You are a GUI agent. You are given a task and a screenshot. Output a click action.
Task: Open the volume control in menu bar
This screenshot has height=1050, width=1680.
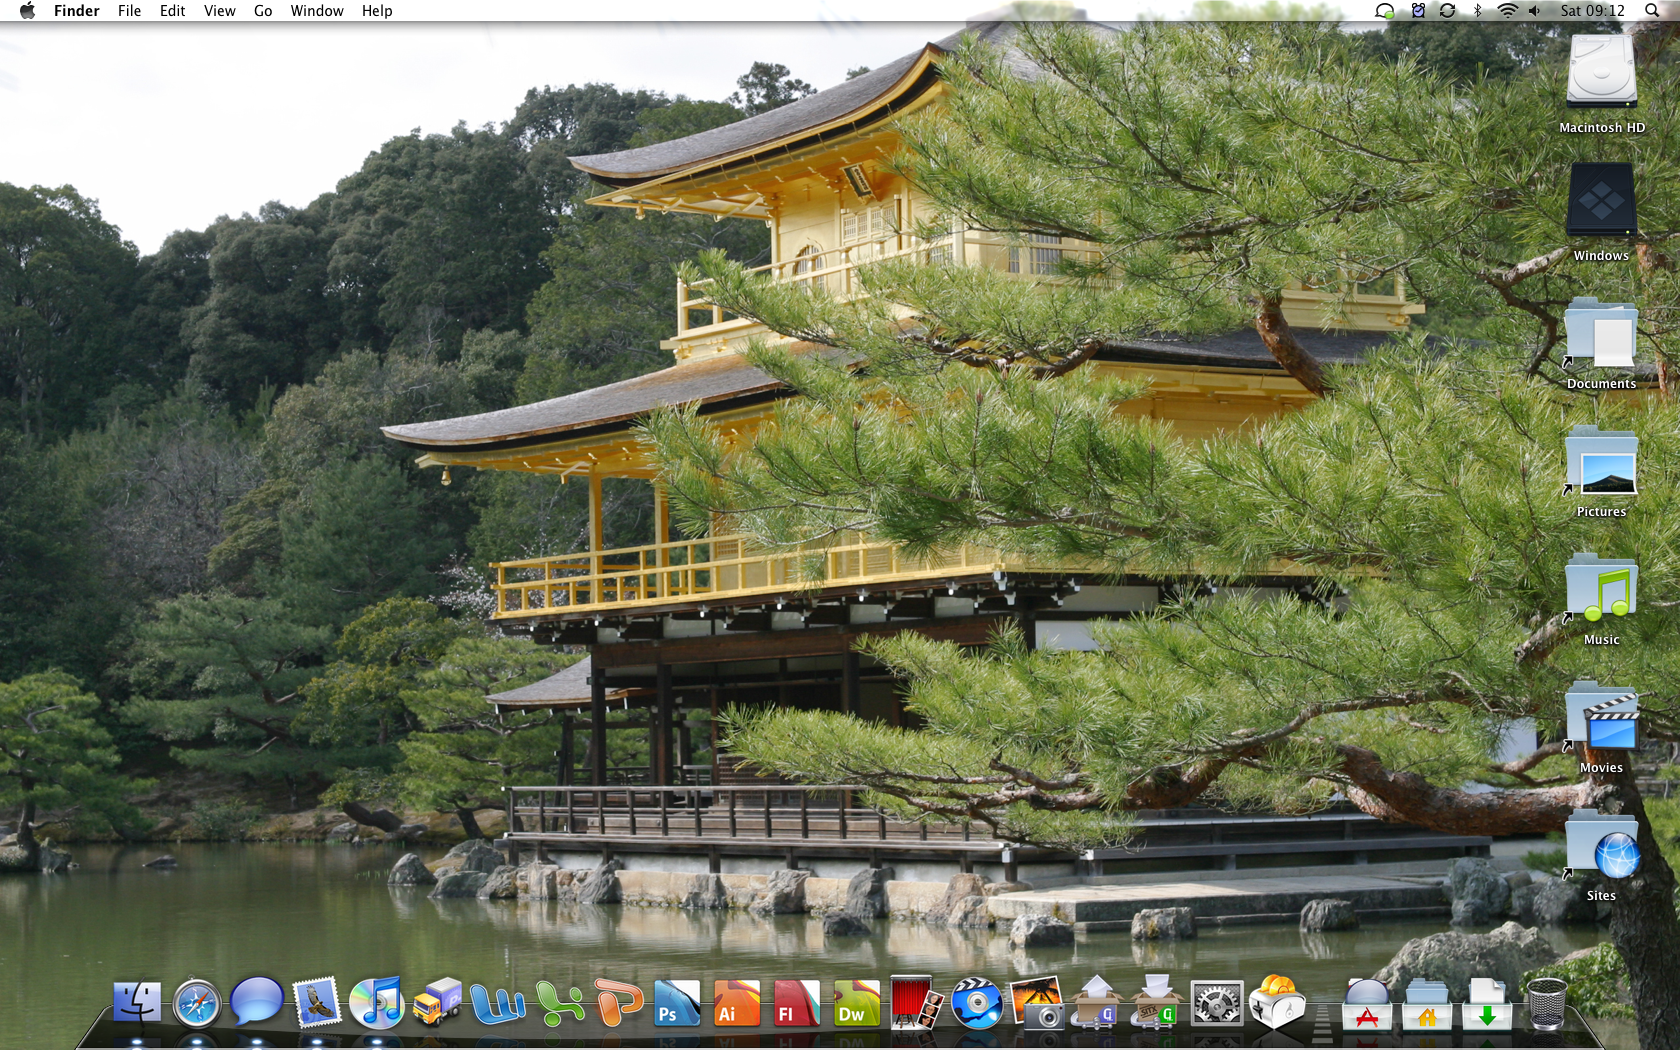tap(1535, 11)
